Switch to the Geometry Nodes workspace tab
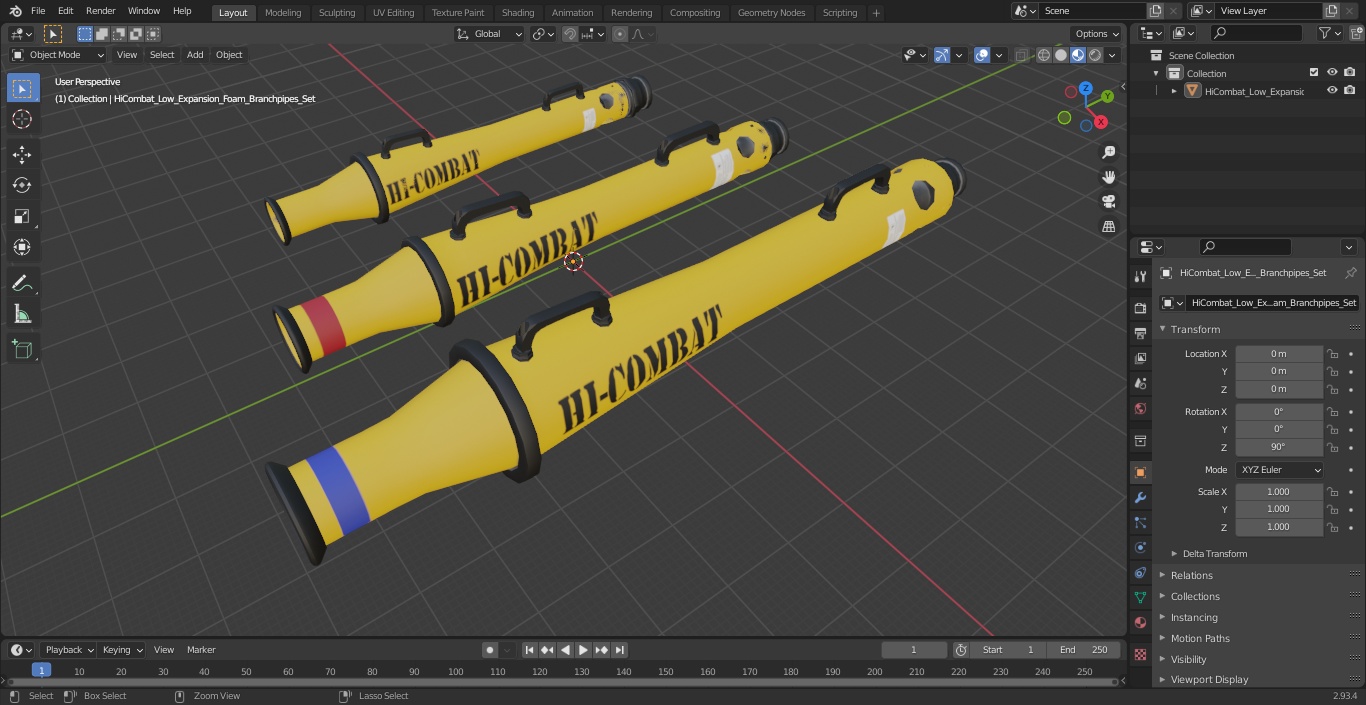Image resolution: width=1366 pixels, height=705 pixels. [771, 13]
